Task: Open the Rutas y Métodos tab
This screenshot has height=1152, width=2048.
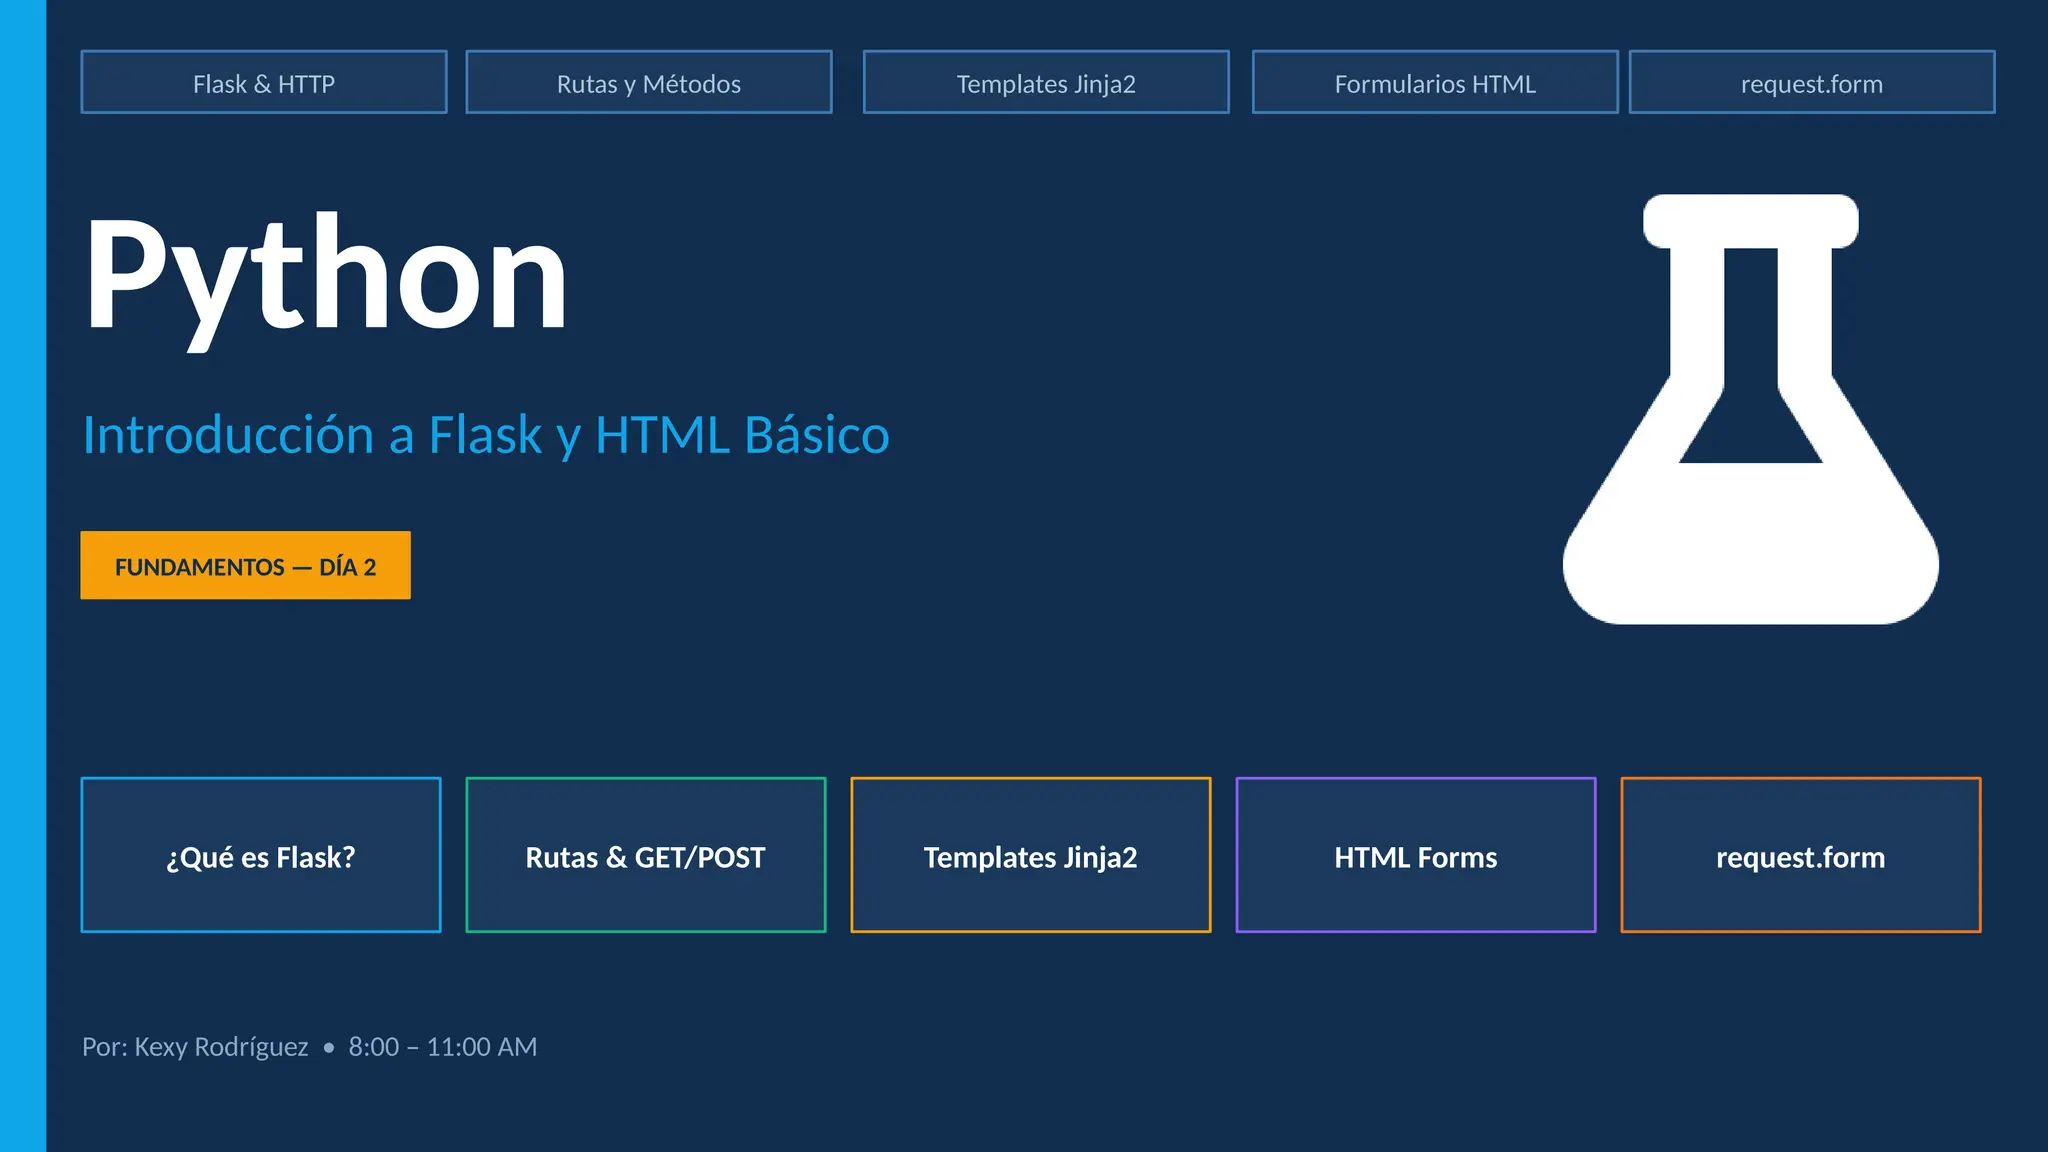Action: [648, 83]
